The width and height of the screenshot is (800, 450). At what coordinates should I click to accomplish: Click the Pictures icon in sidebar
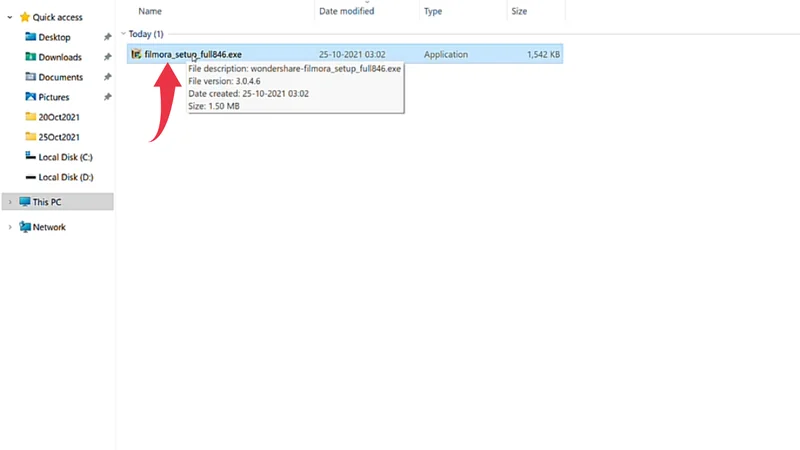[30, 97]
